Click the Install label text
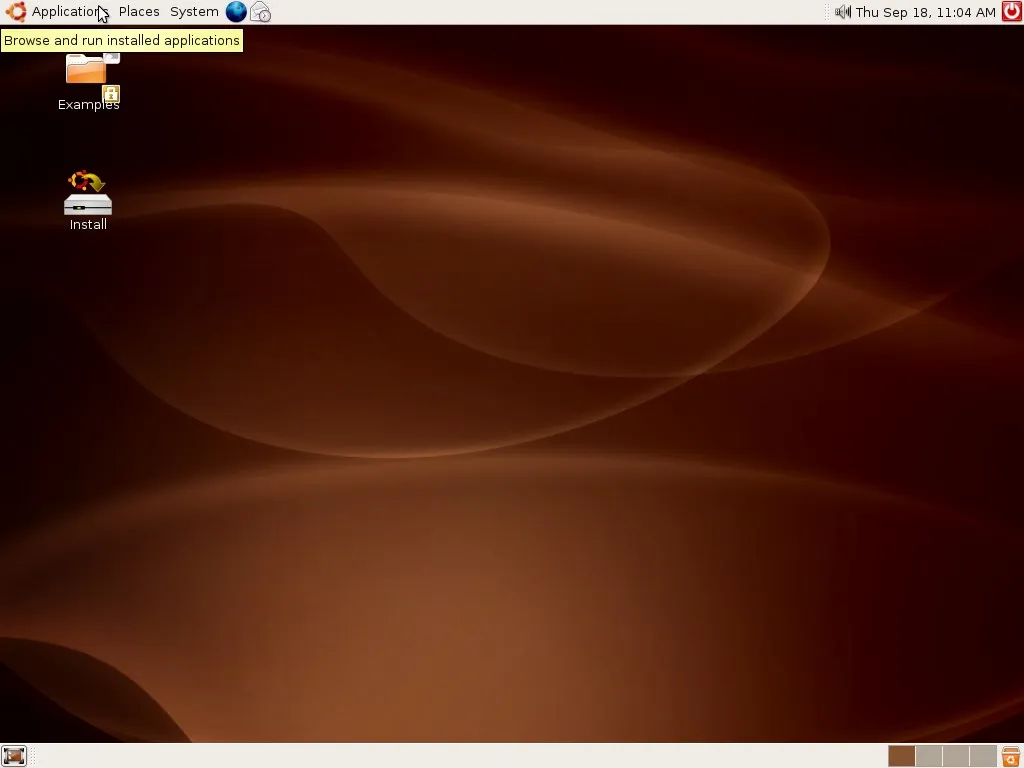This screenshot has width=1024, height=768. coord(88,224)
